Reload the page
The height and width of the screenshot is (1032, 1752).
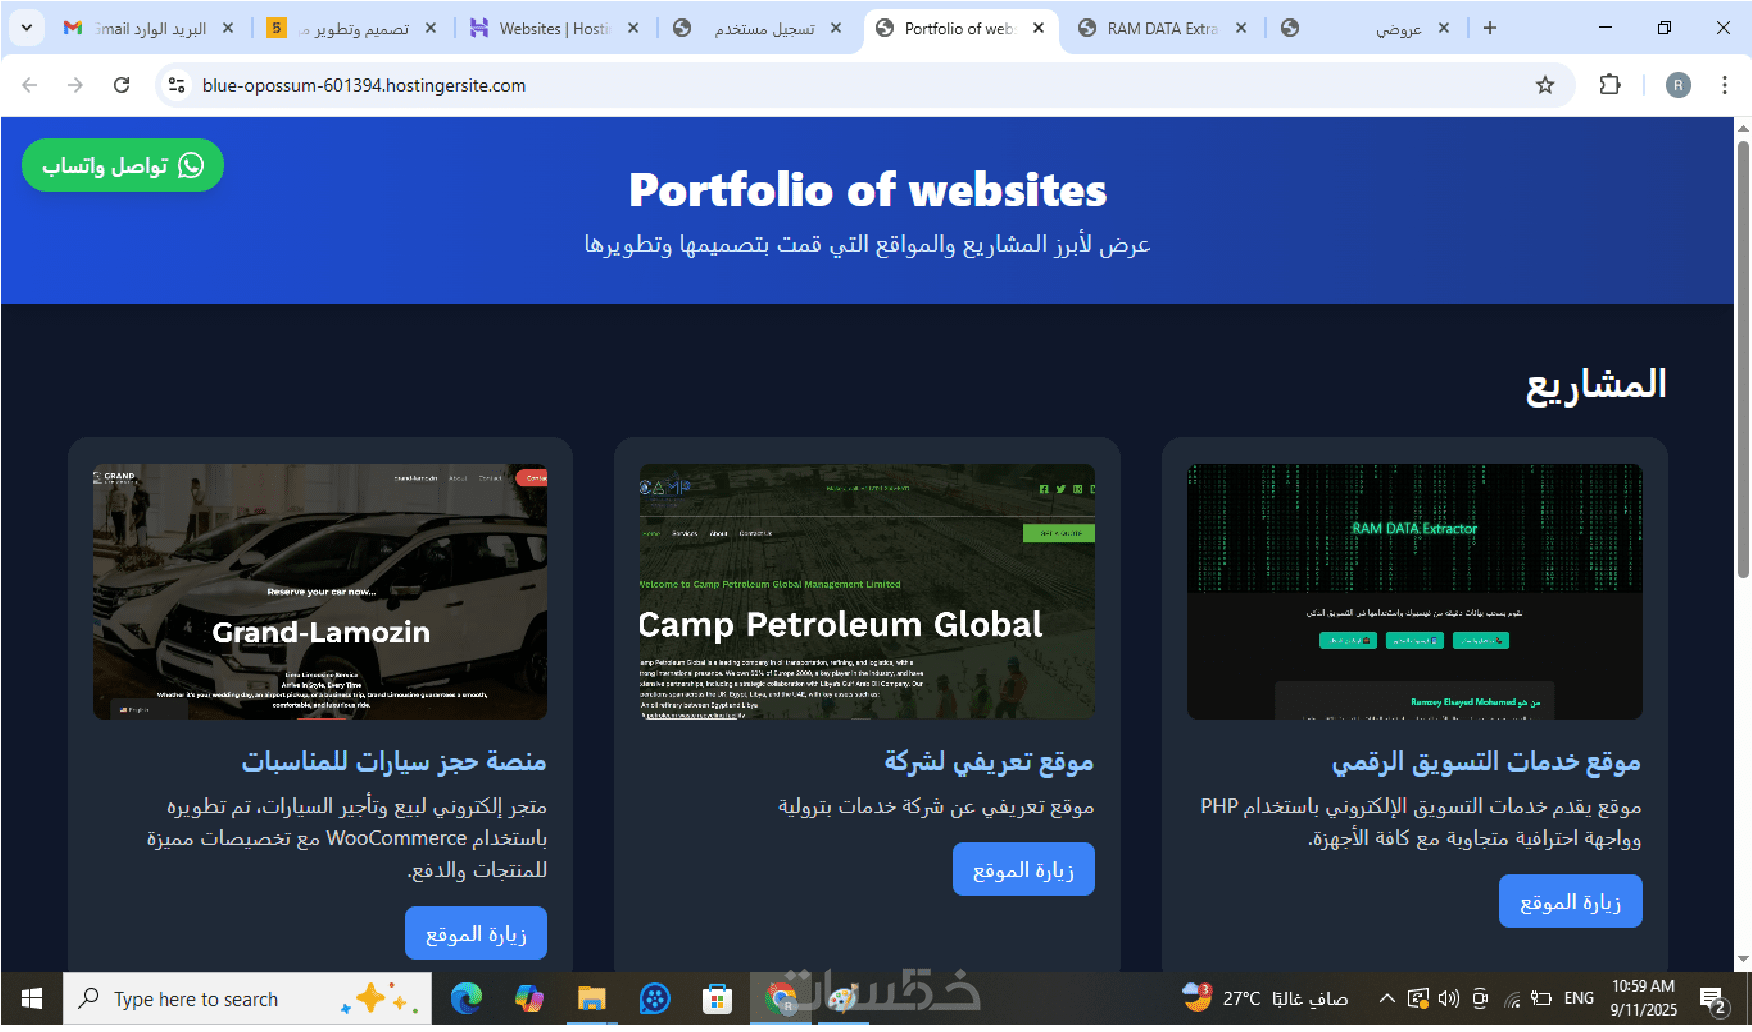121,85
